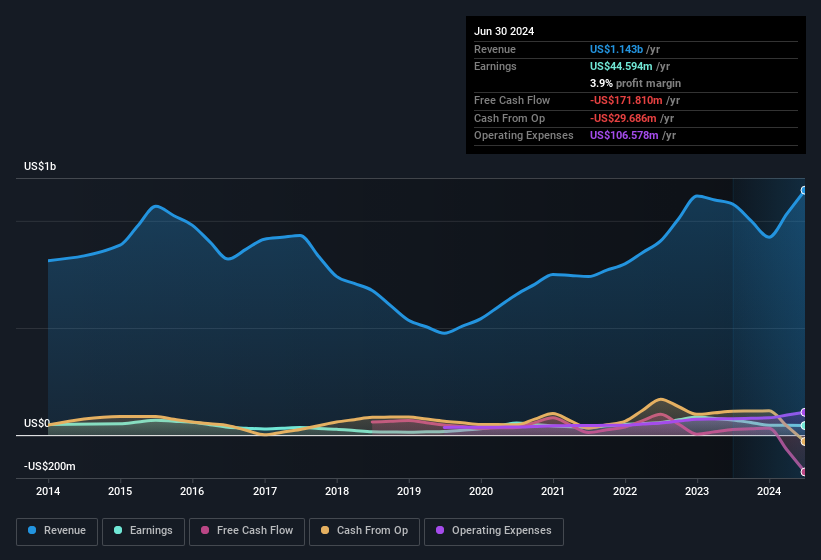Click the -US$171.810m free cash flow value

pos(626,100)
